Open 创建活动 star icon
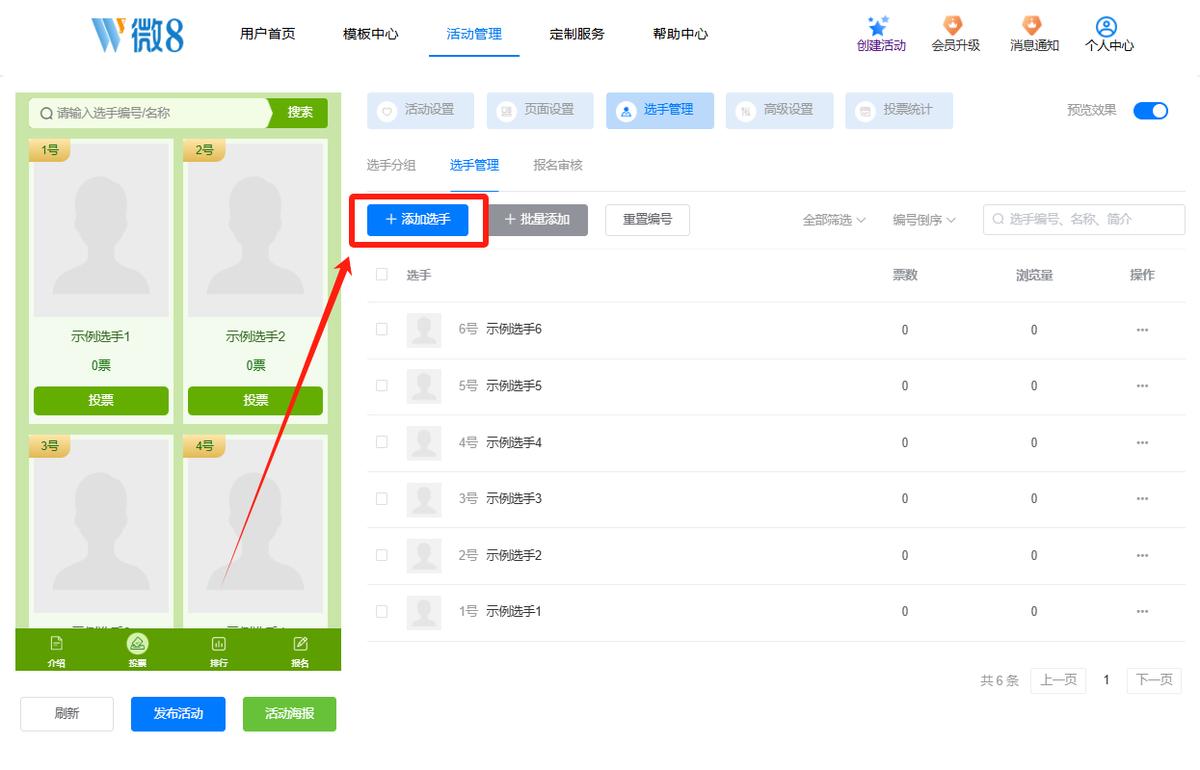 (x=880, y=27)
